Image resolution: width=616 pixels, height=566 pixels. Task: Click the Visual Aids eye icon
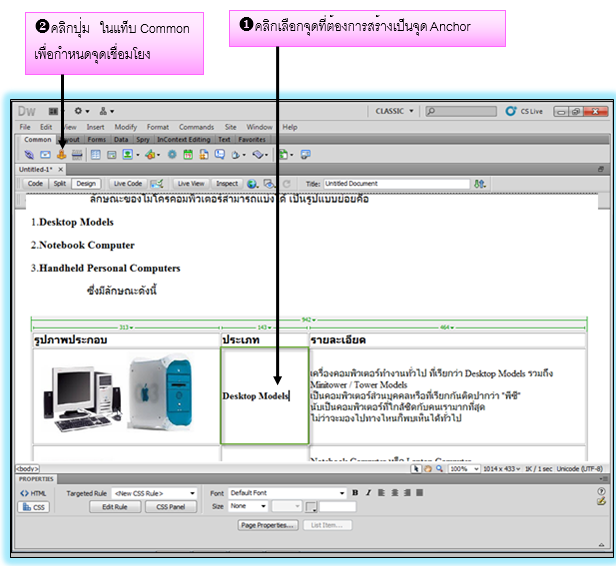pos(270,183)
